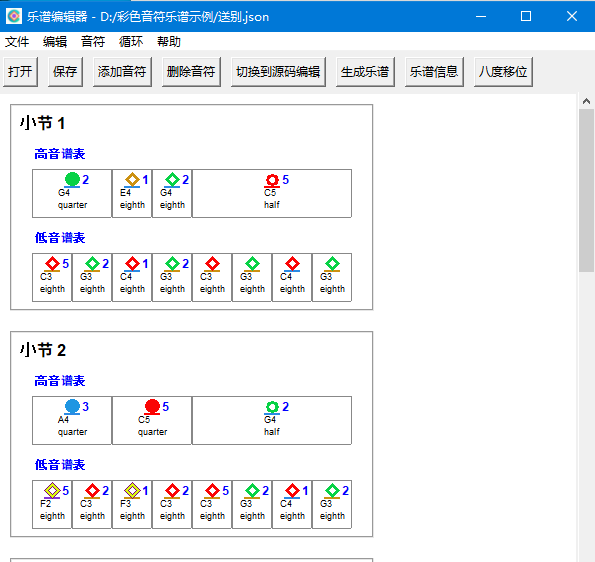Close the 乐谱编辑器 window
This screenshot has width=595, height=562.
pos(571,16)
